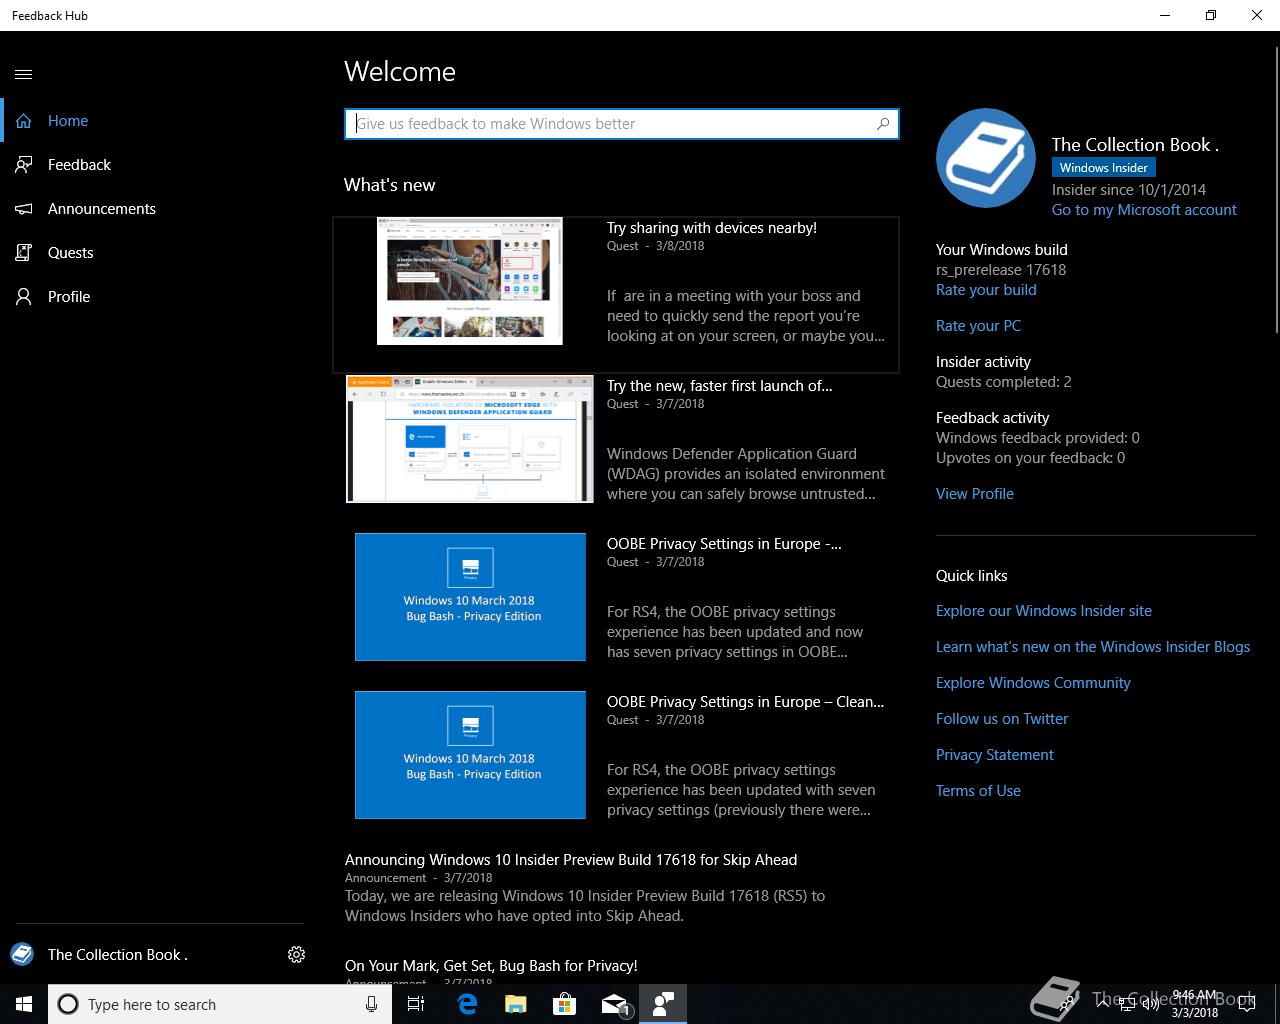
Task: Click the large book profile avatar
Action: 986,158
